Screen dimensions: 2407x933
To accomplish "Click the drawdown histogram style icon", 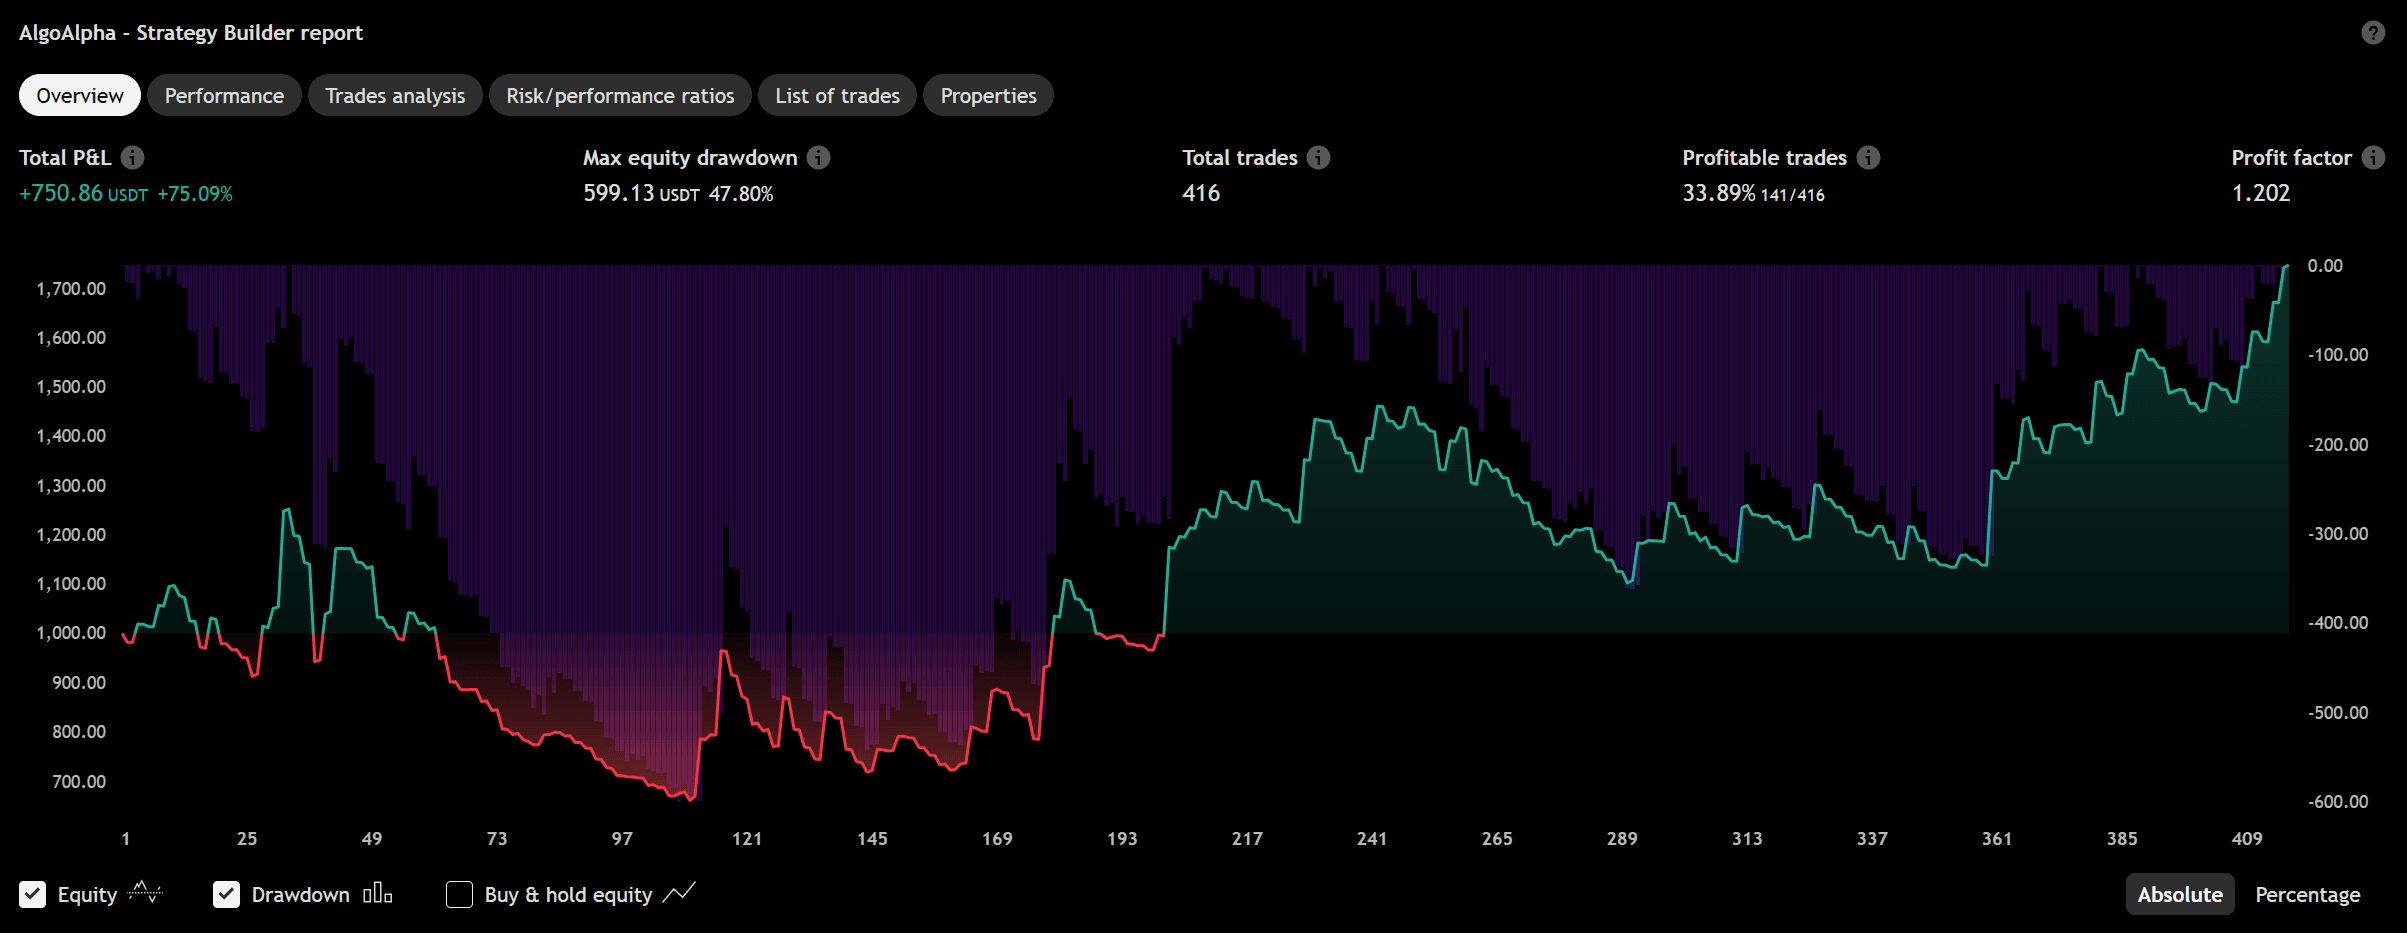I will 377,893.
